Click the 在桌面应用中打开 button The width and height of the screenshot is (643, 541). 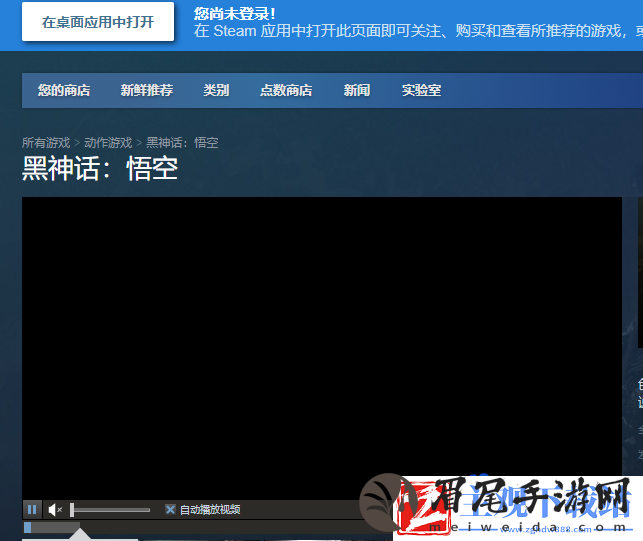(x=98, y=22)
